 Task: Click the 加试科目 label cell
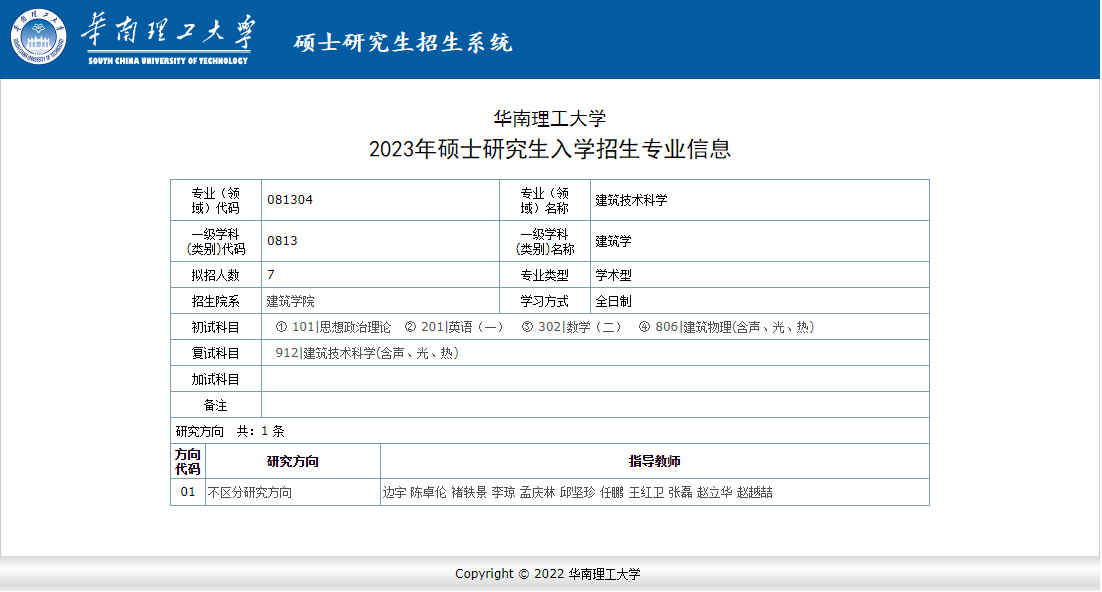tap(216, 379)
